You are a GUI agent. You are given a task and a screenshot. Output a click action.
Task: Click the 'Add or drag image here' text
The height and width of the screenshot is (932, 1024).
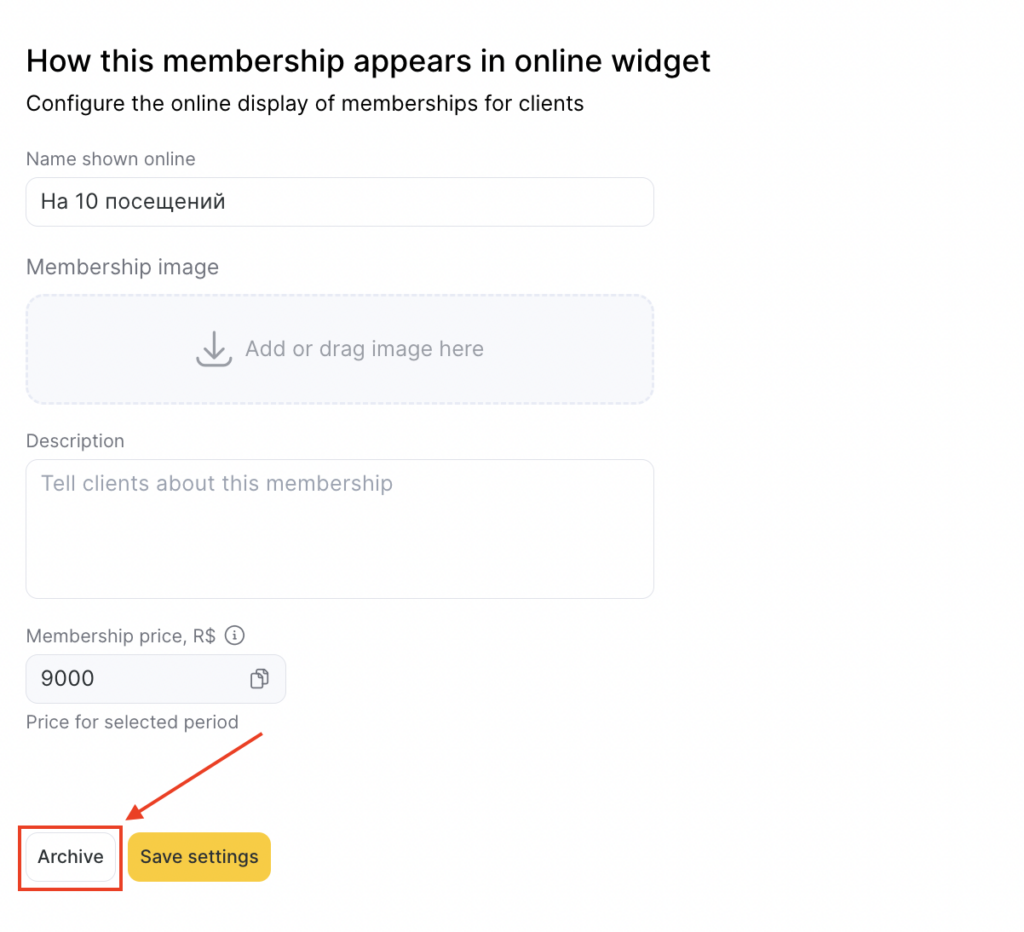[x=364, y=349]
